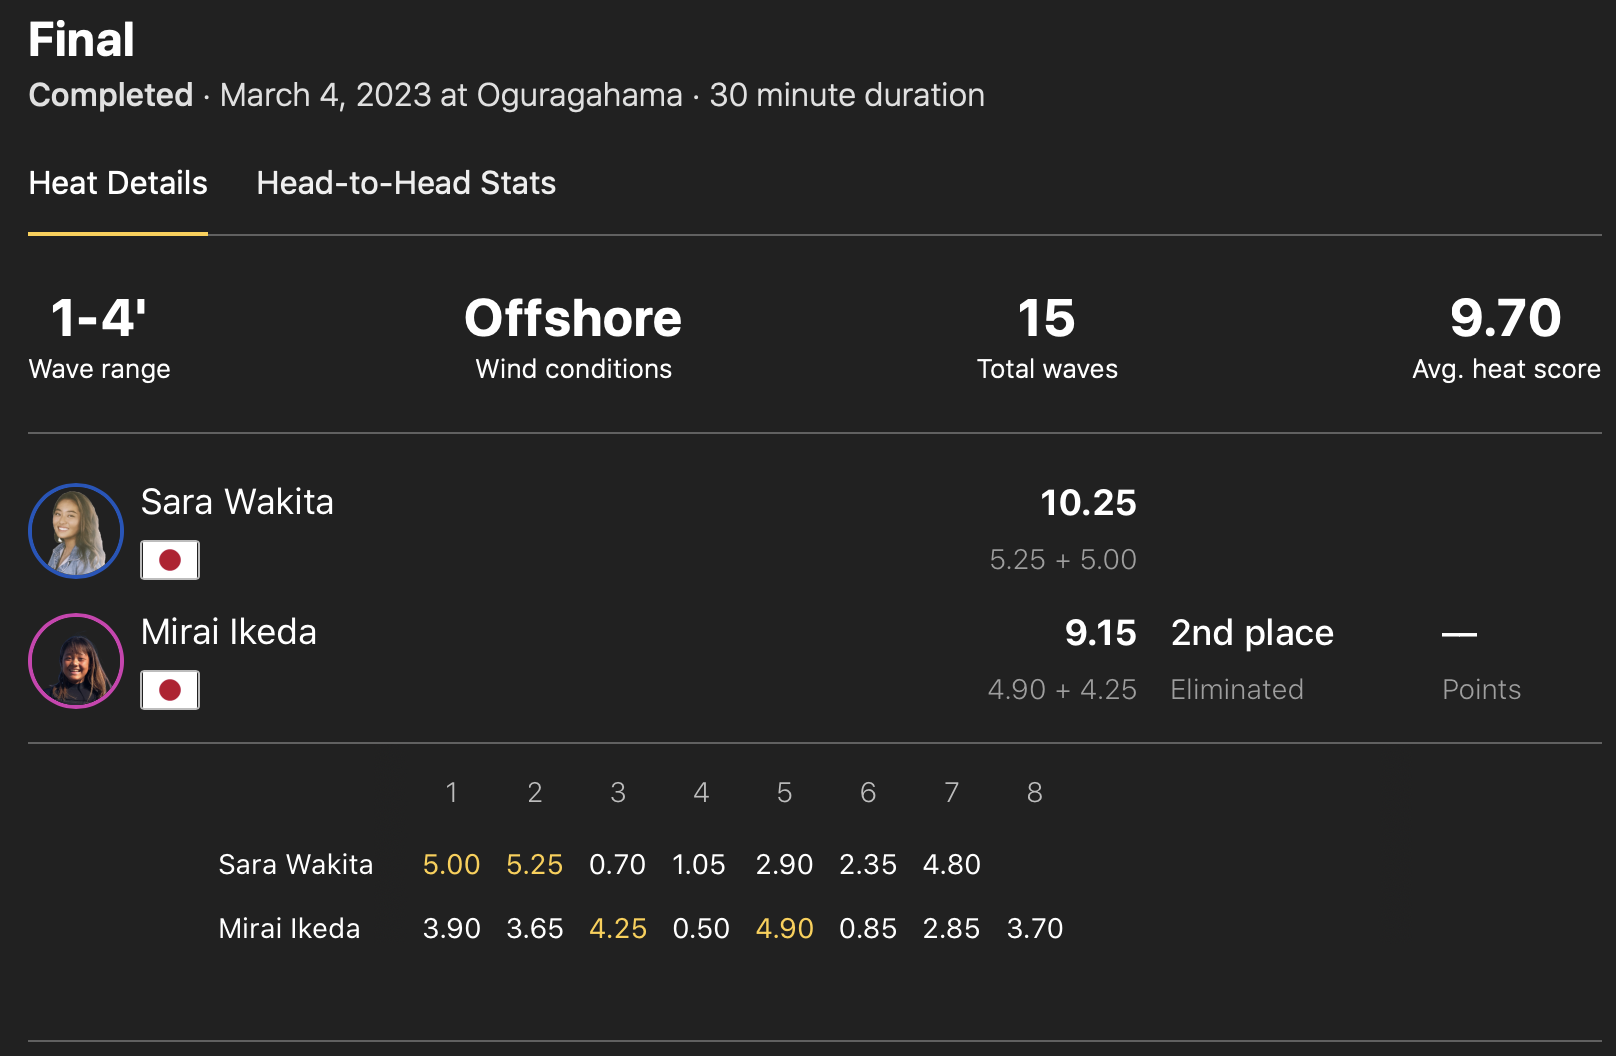Select Sara Wakita's 5.00 wave score
Image resolution: width=1616 pixels, height=1056 pixels.
(x=451, y=864)
